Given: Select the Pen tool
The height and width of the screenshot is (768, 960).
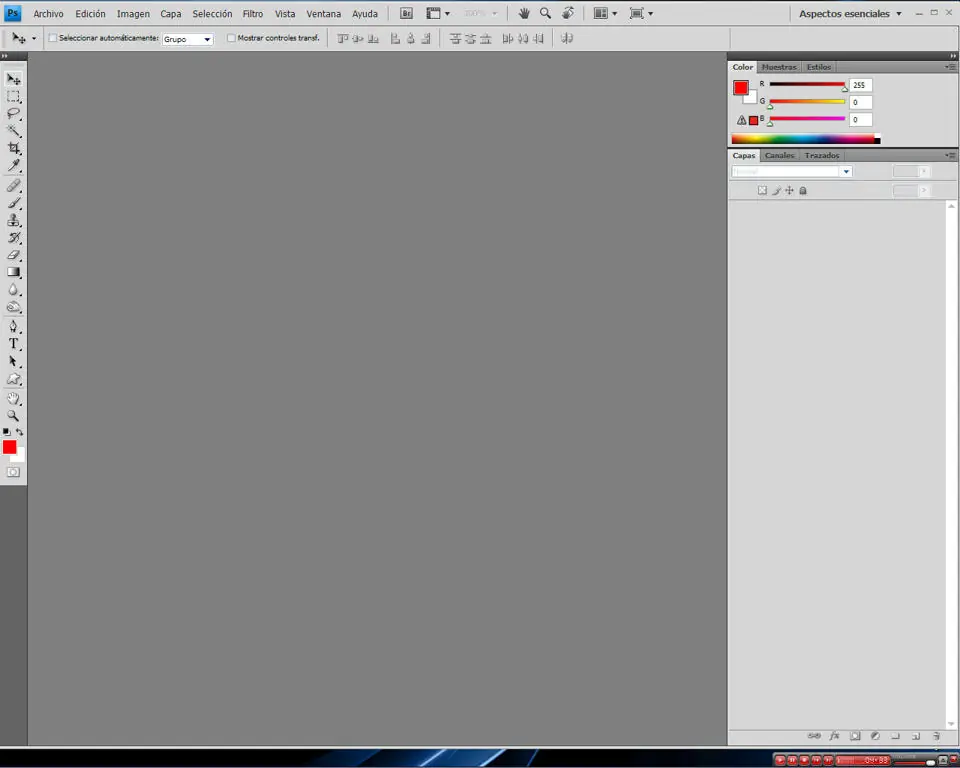Looking at the screenshot, I should [x=13, y=326].
